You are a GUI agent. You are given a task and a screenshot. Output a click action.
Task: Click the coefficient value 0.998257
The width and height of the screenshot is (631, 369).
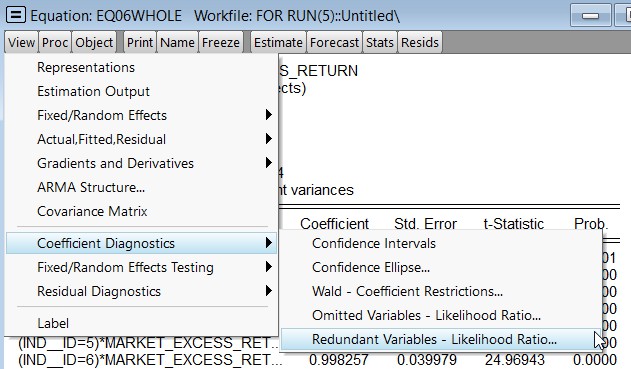[339, 360]
